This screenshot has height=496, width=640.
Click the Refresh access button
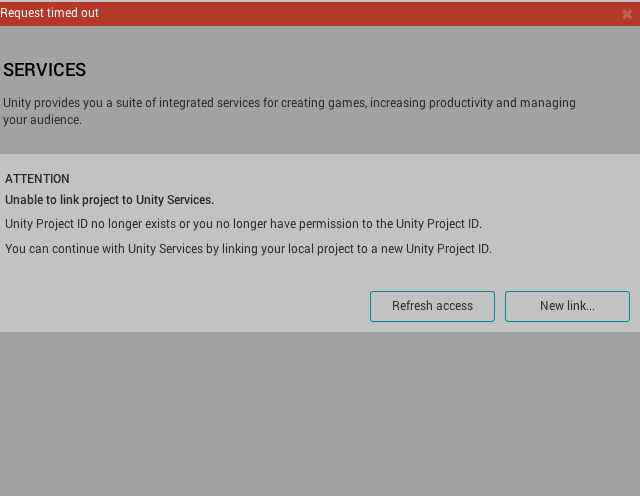tap(432, 306)
